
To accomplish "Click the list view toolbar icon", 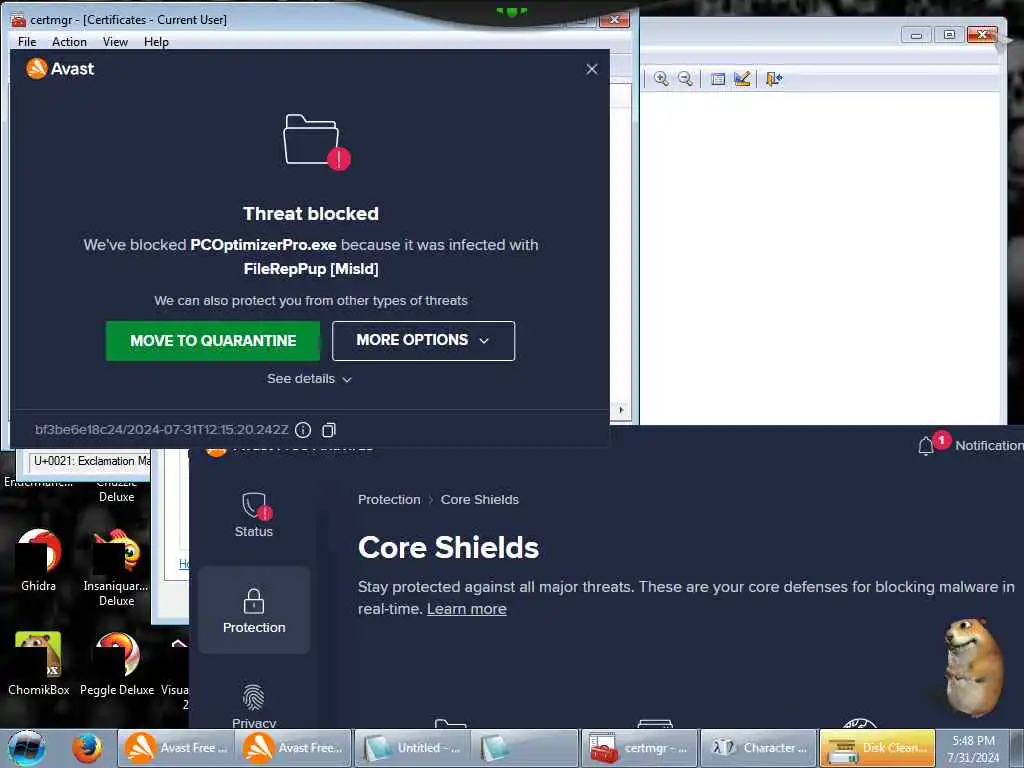I will point(718,79).
